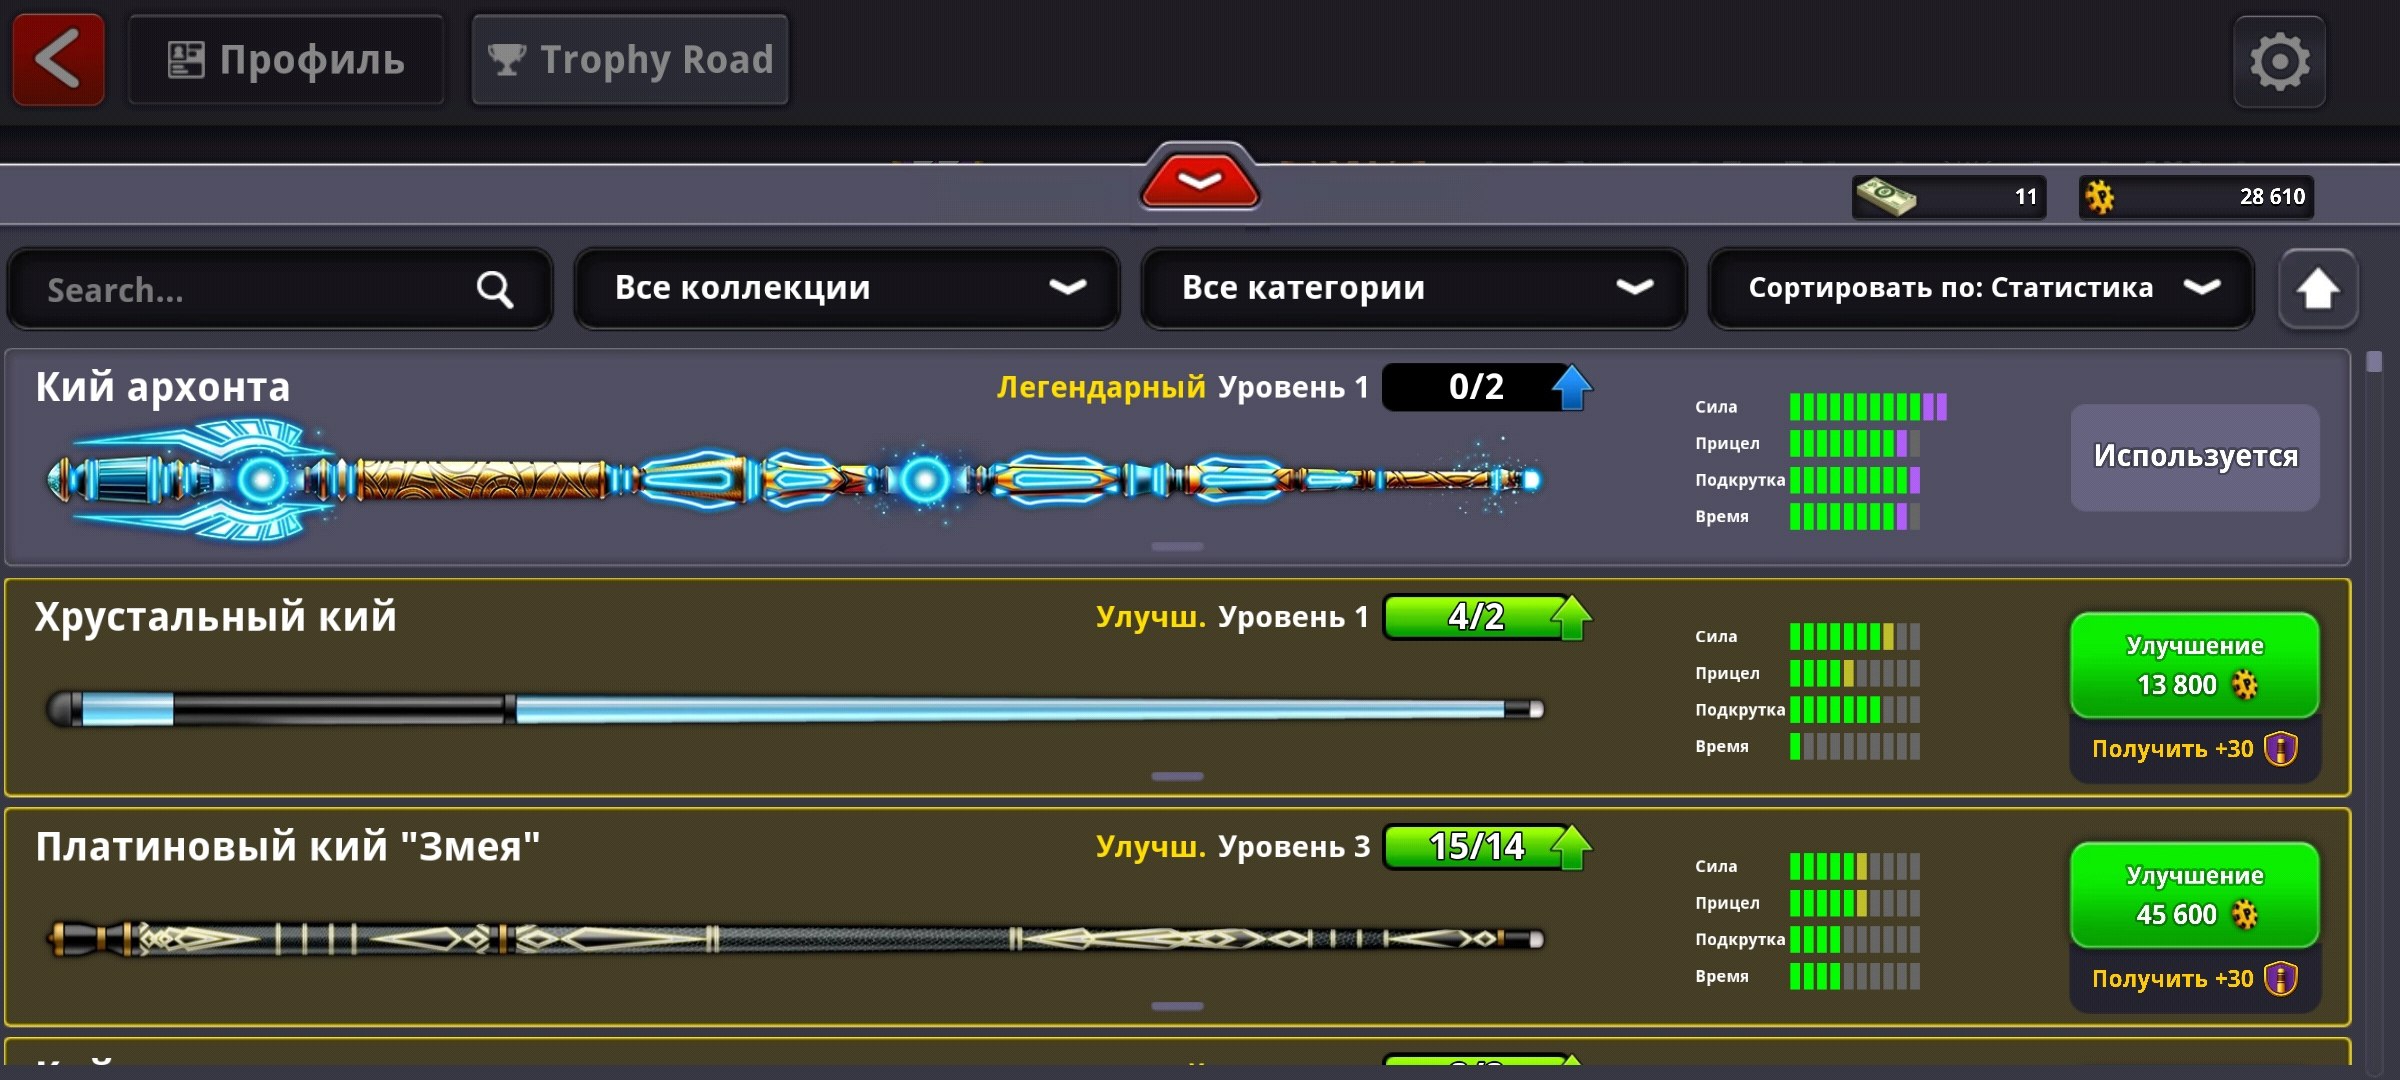The width and height of the screenshot is (2400, 1080).
Task: Switch to the Trophy Road tab
Action: 630,60
